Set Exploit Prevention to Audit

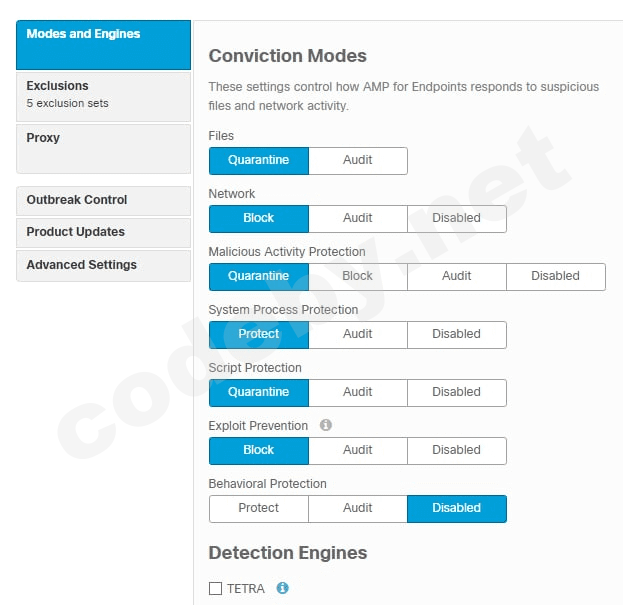coord(357,450)
